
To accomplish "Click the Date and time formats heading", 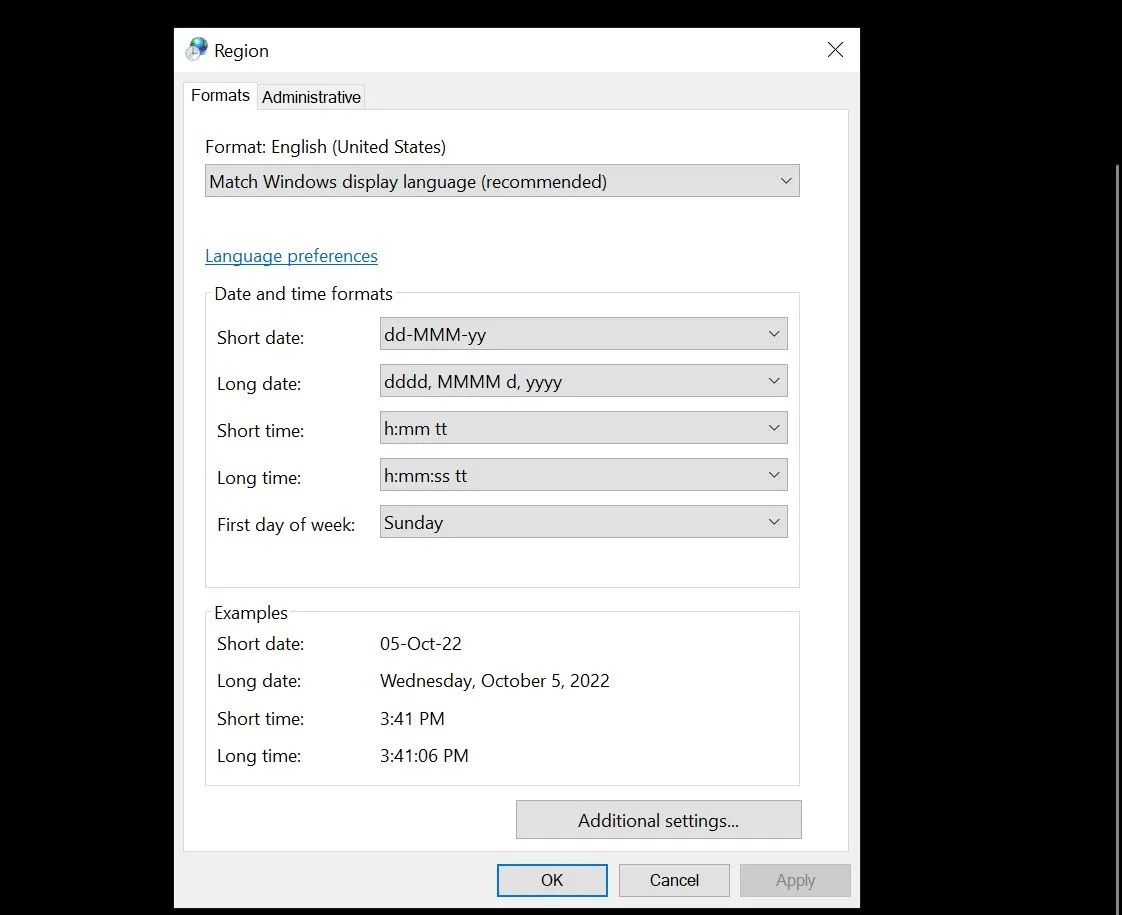I will point(303,294).
